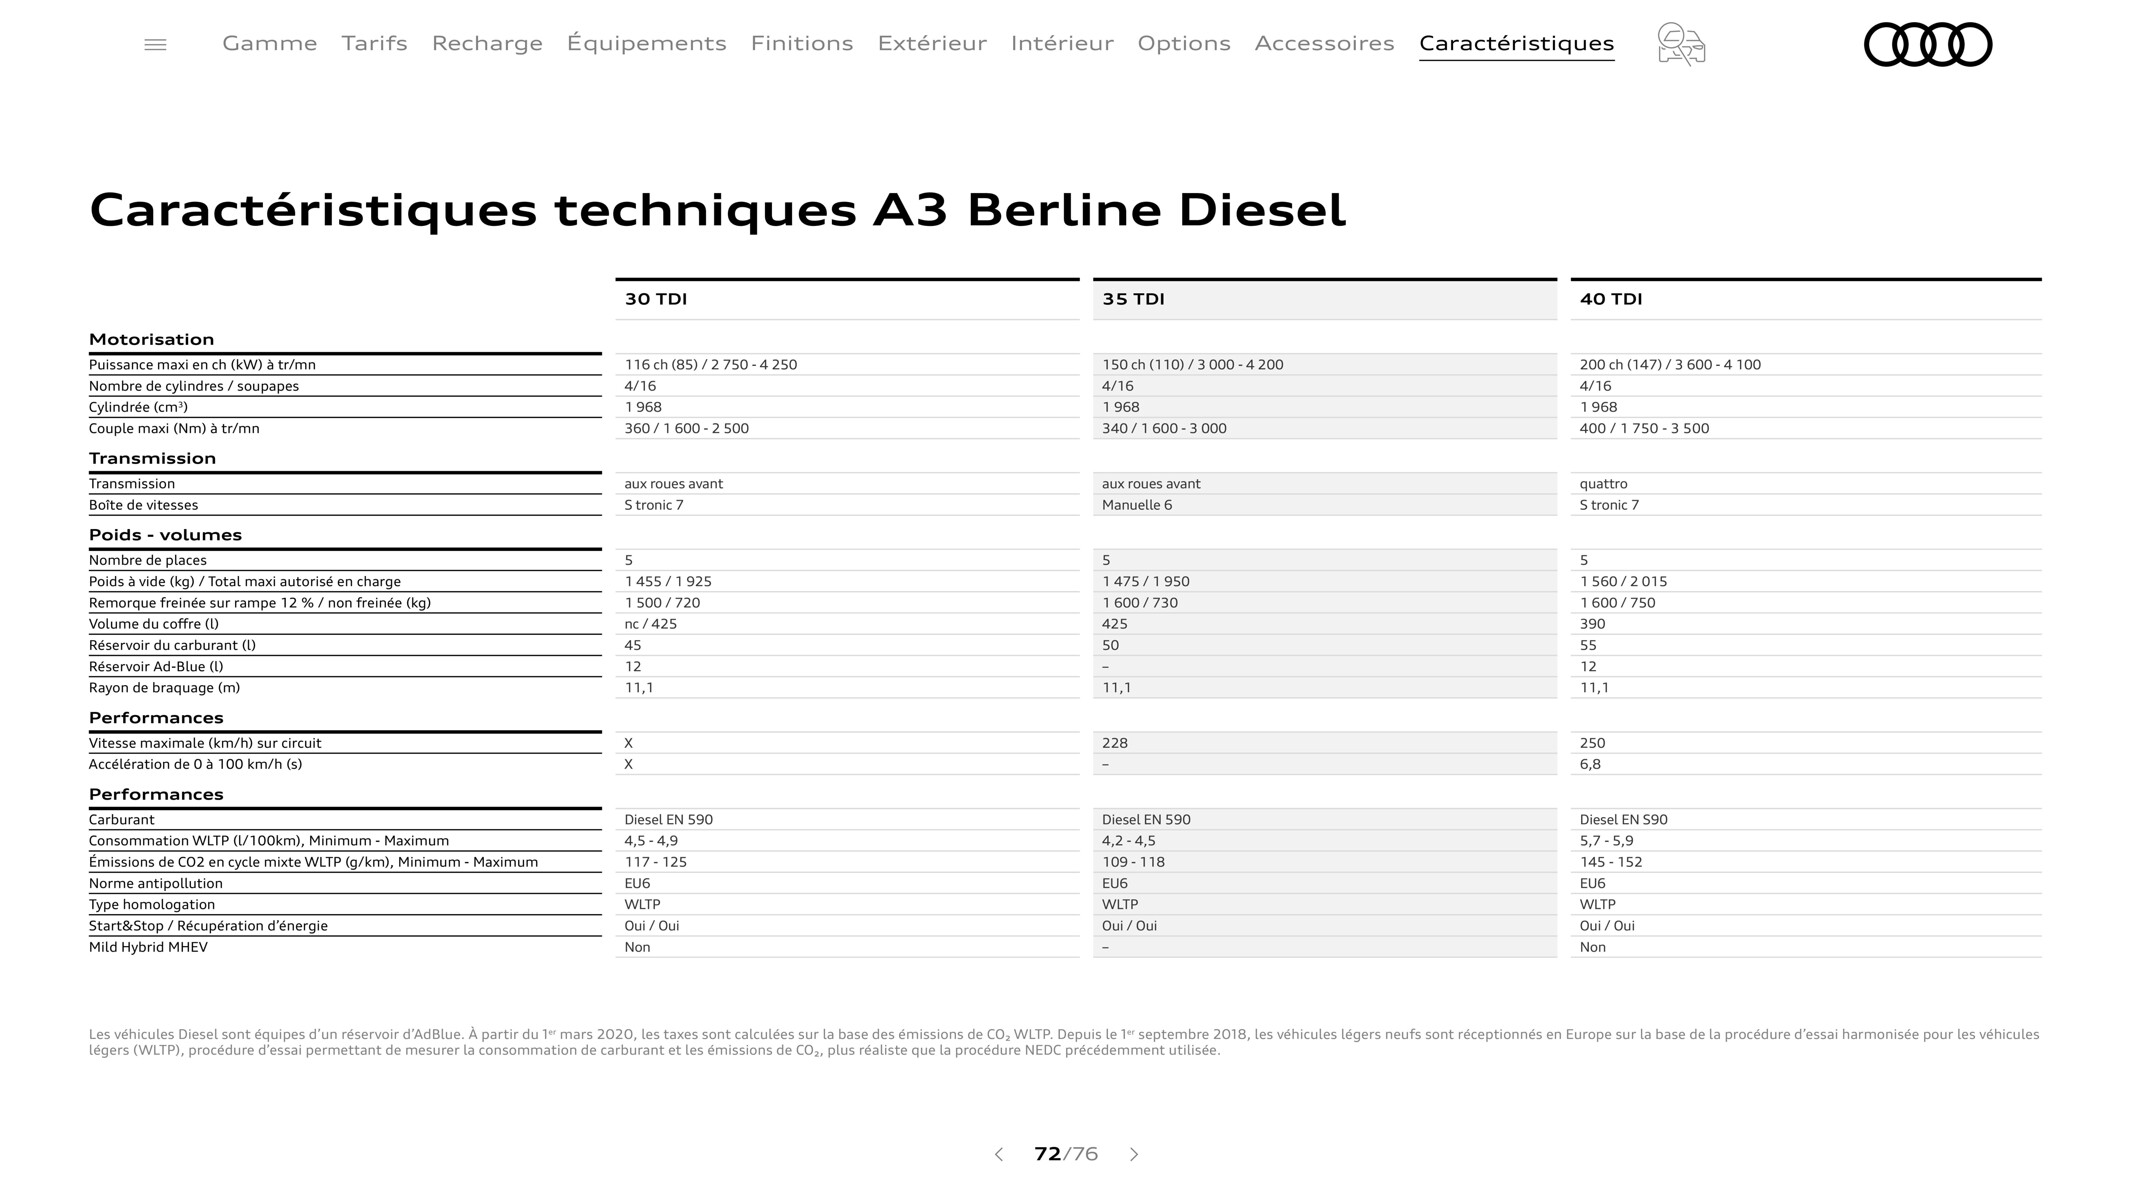Click 'Réservoir du carburant (l)' label

point(172,645)
